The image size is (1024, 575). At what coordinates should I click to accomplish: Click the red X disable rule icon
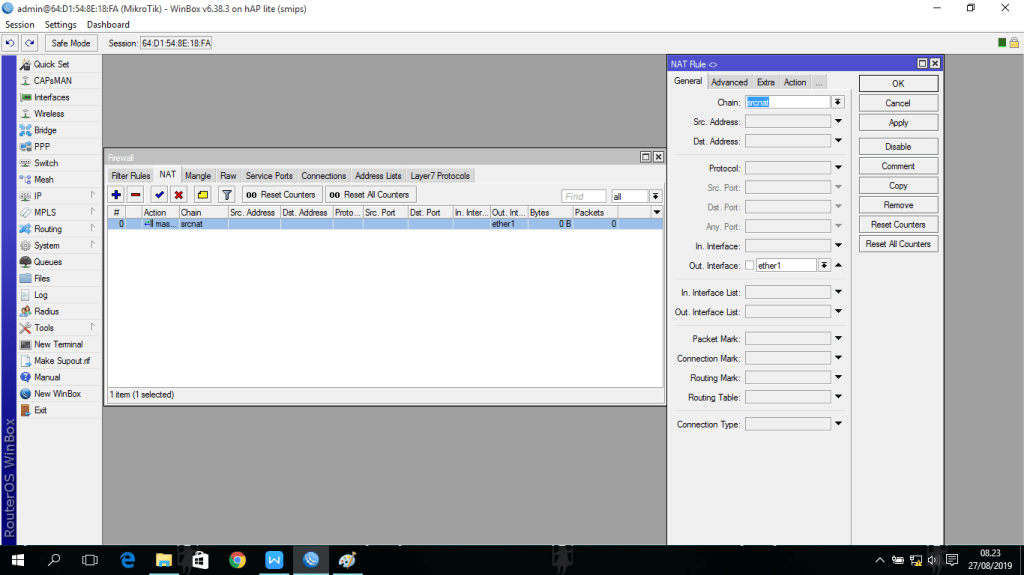tap(179, 195)
